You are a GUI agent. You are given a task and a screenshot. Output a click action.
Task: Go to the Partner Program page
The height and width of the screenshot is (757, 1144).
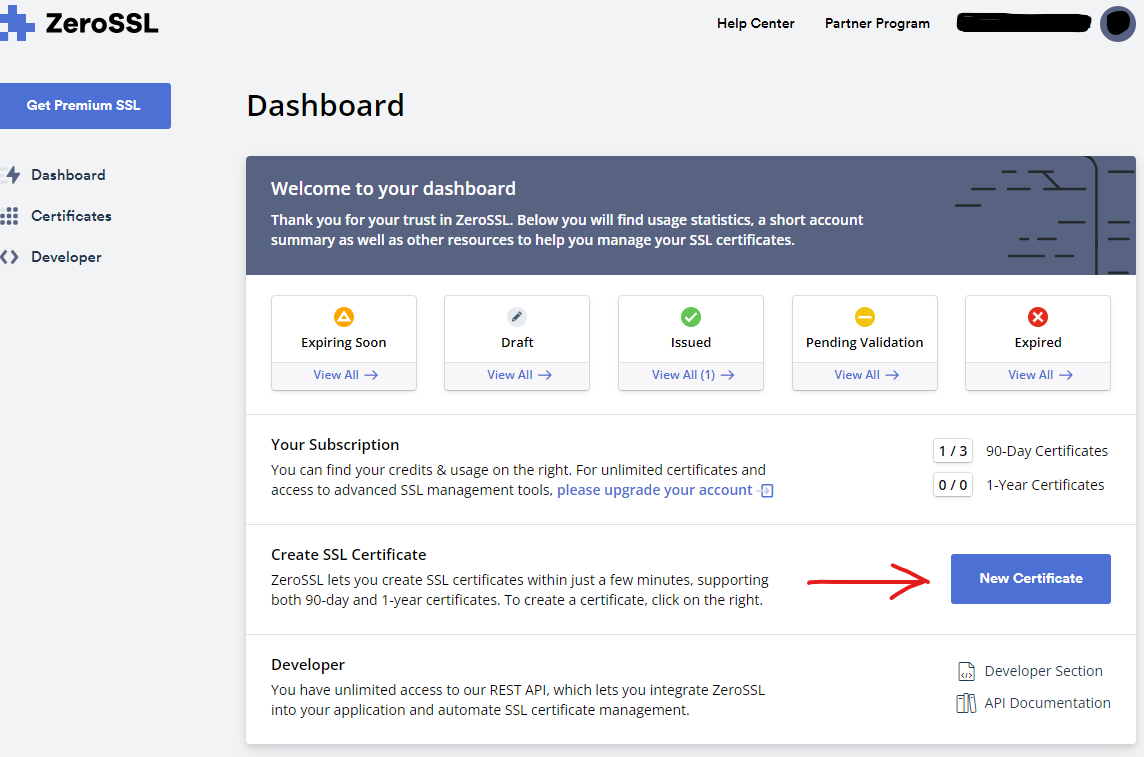[x=877, y=24]
